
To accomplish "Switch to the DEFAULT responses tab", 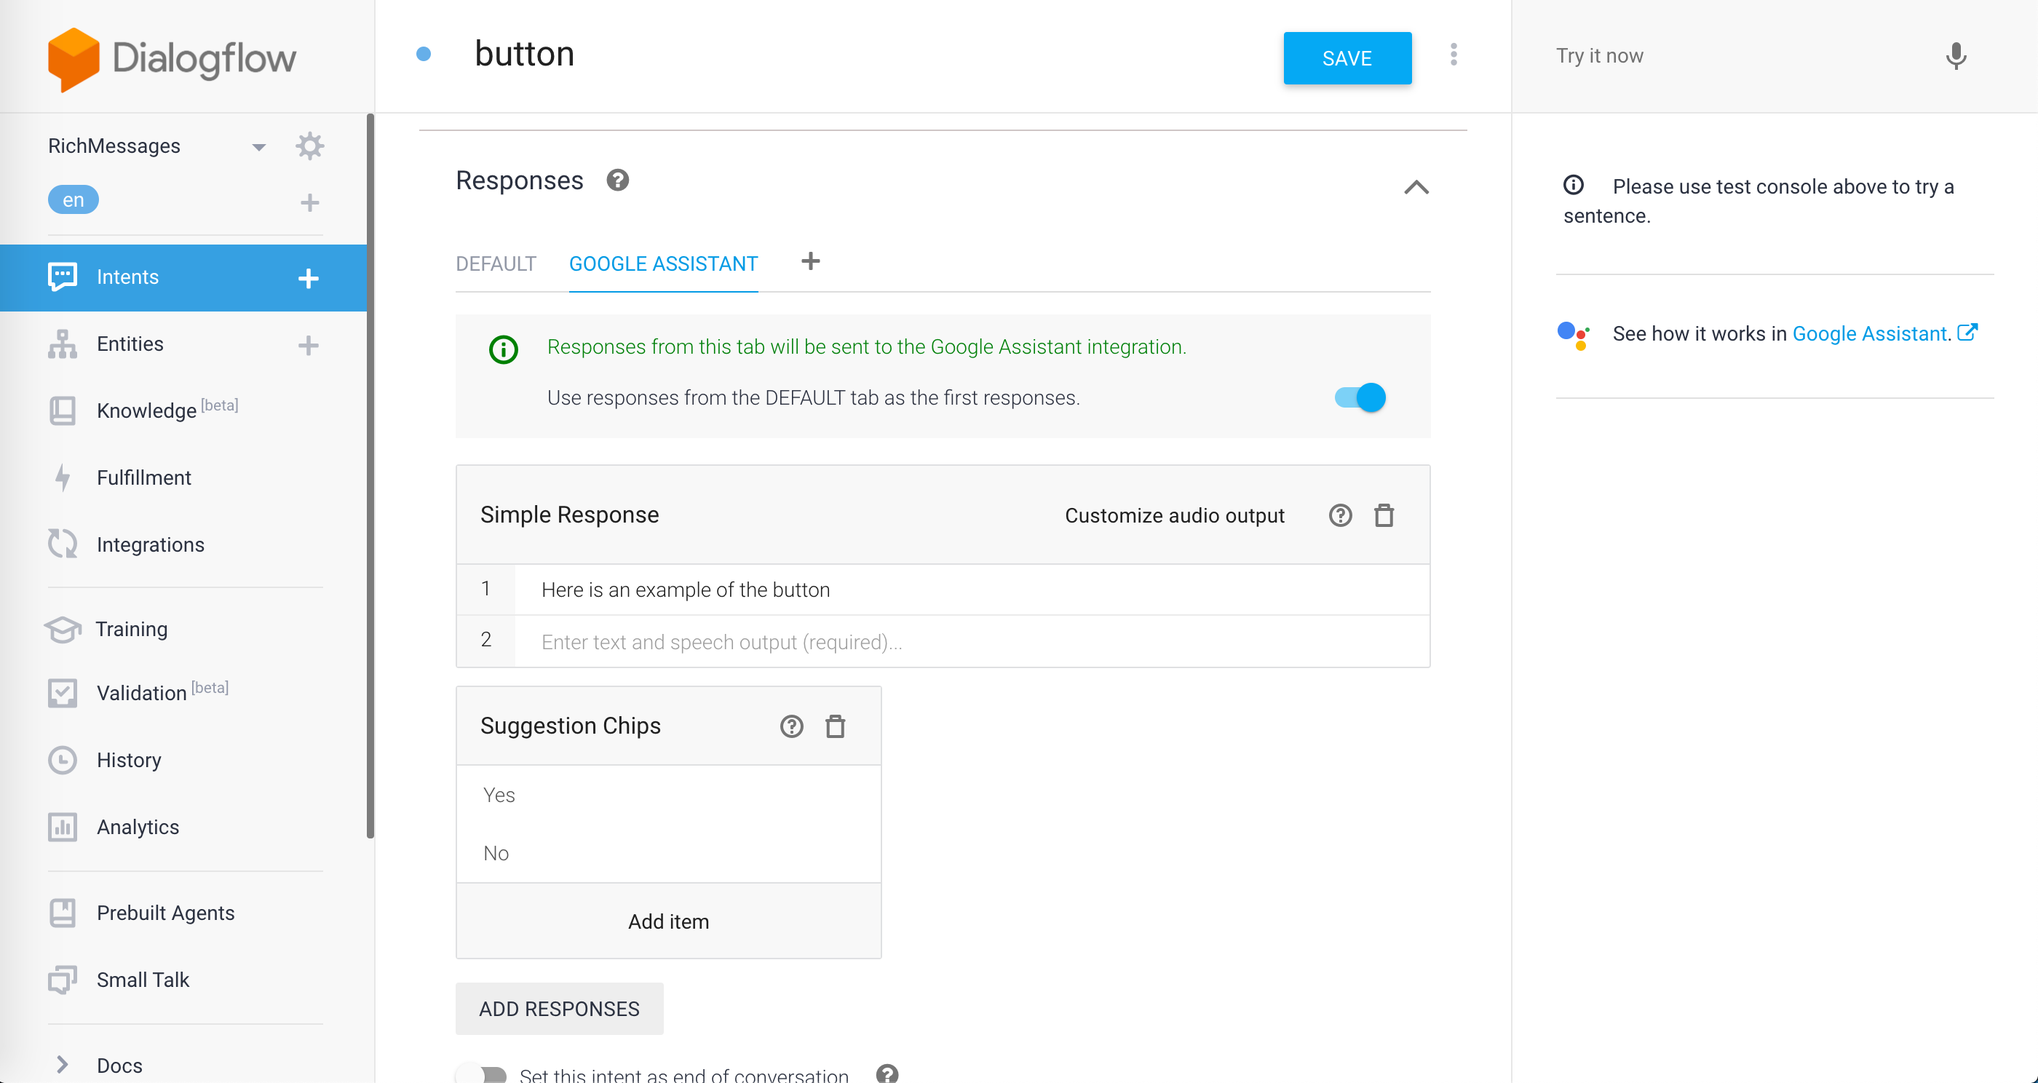I will pos(496,264).
